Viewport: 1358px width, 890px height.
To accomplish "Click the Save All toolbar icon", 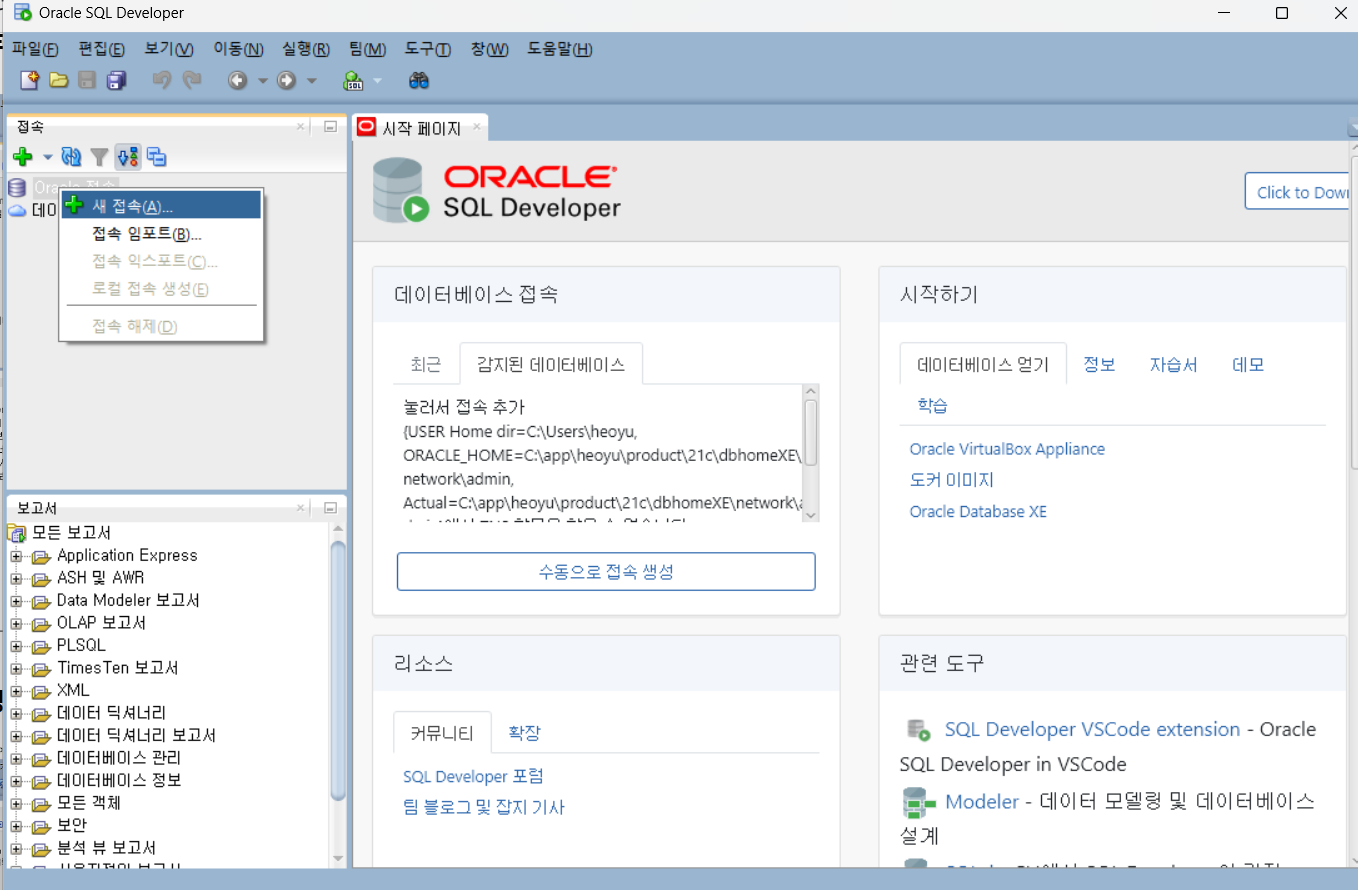I will 117,80.
